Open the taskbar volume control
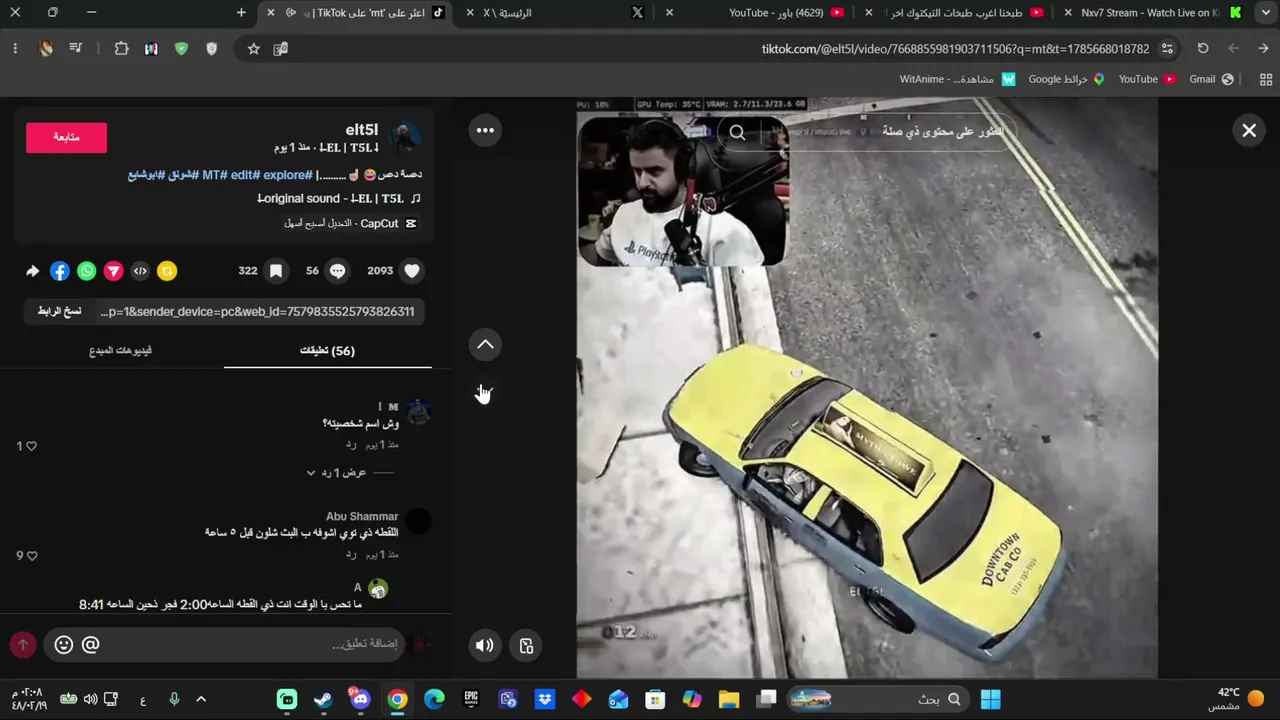Viewport: 1280px width, 720px height. click(x=90, y=699)
